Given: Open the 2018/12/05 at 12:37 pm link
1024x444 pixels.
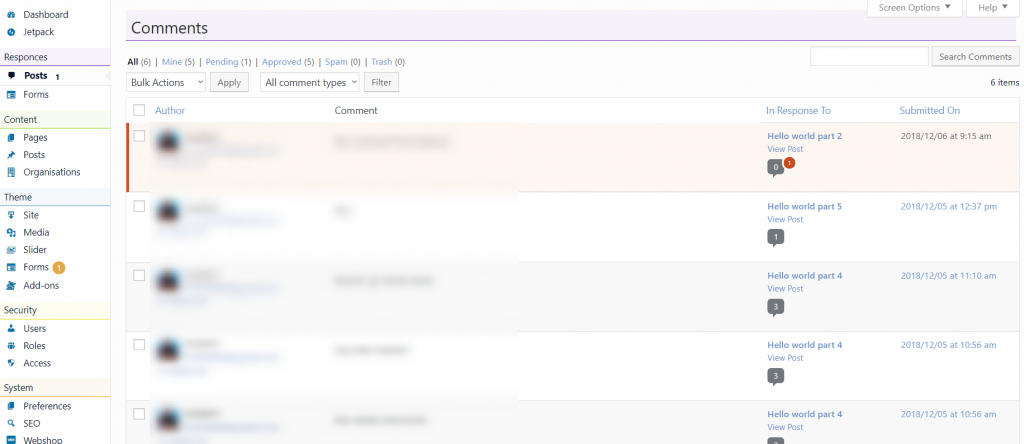Looking at the screenshot, I should click(949, 206).
